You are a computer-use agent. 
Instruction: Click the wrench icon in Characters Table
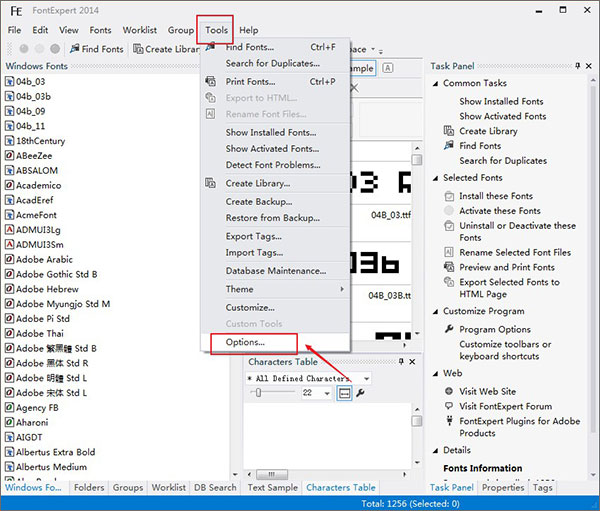tap(360, 394)
